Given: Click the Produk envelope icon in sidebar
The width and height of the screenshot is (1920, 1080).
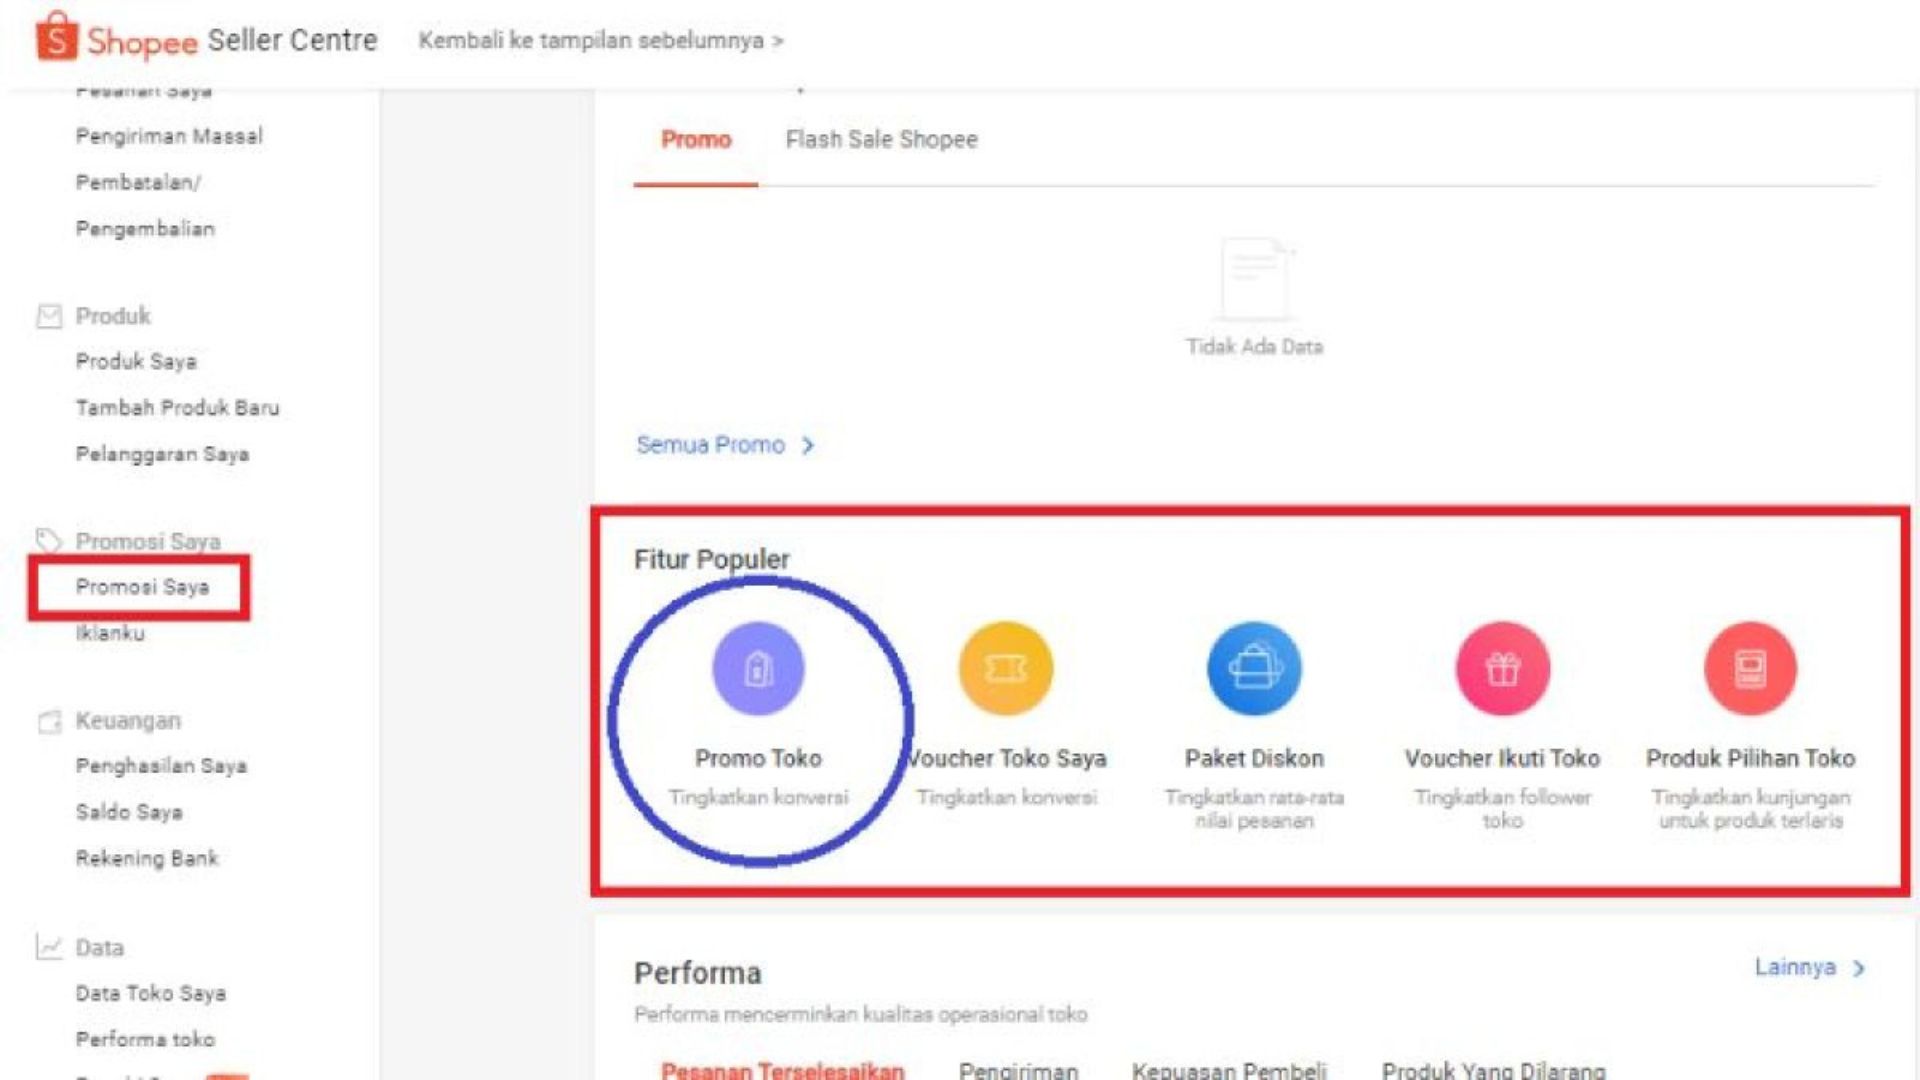Looking at the screenshot, I should pos(51,315).
